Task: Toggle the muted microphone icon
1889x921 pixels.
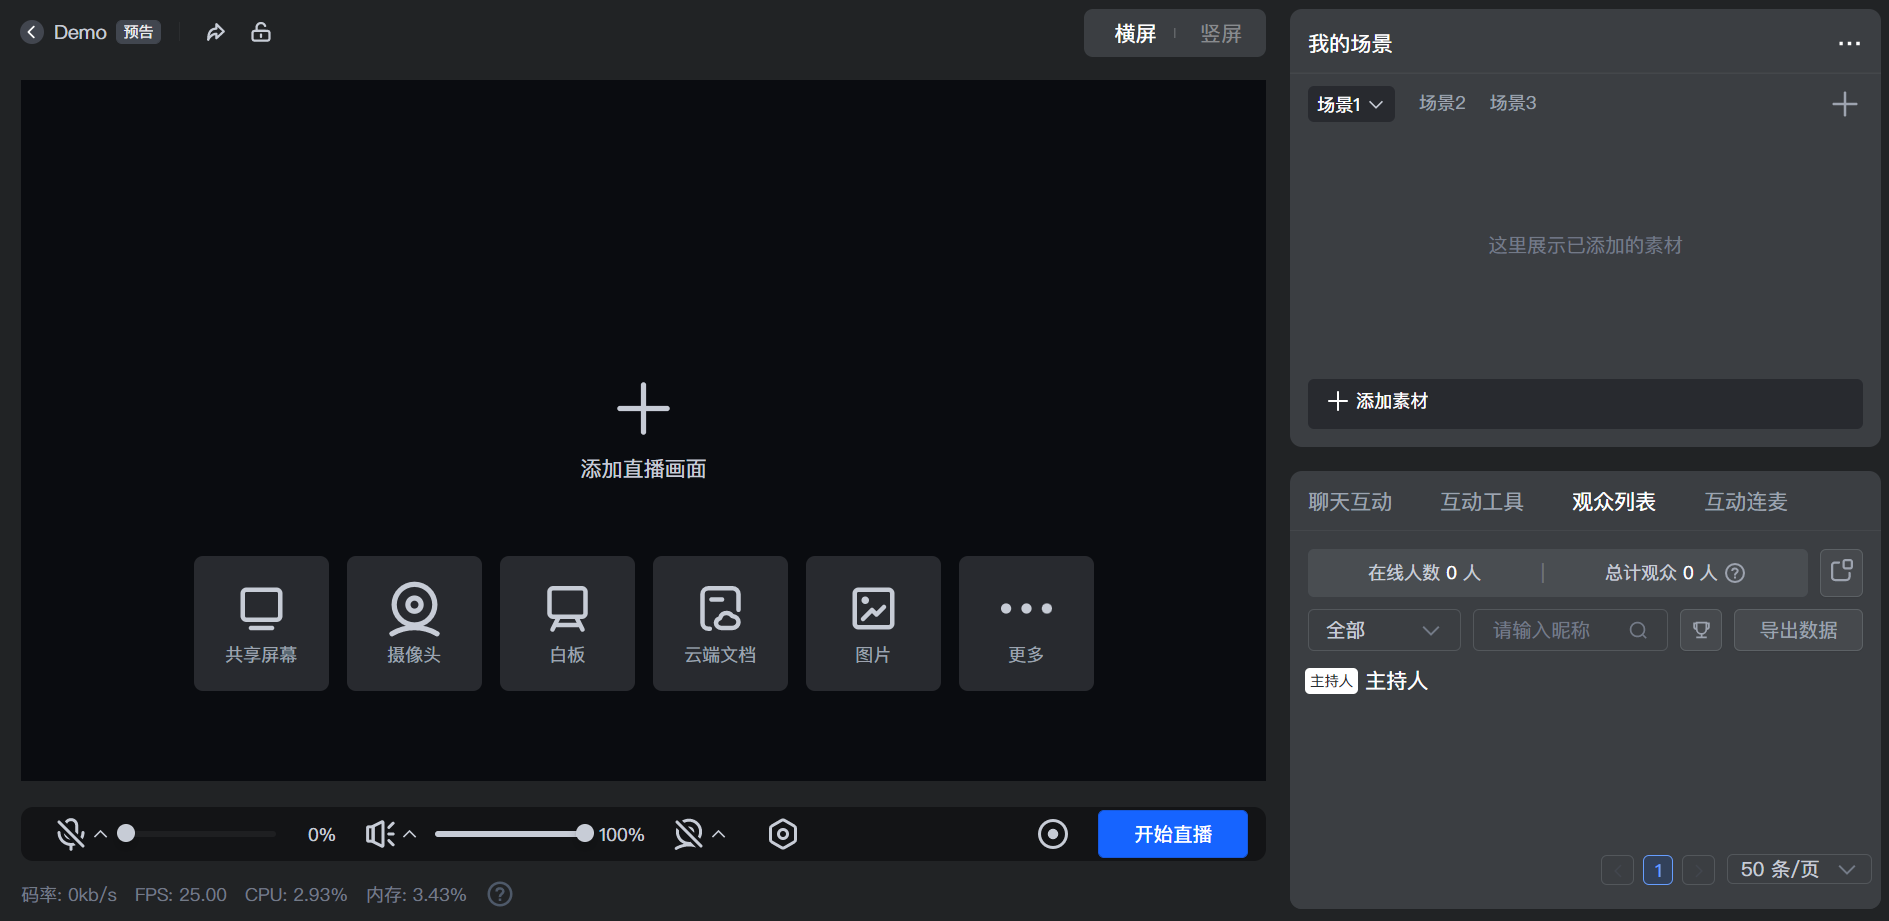Action: (x=70, y=834)
